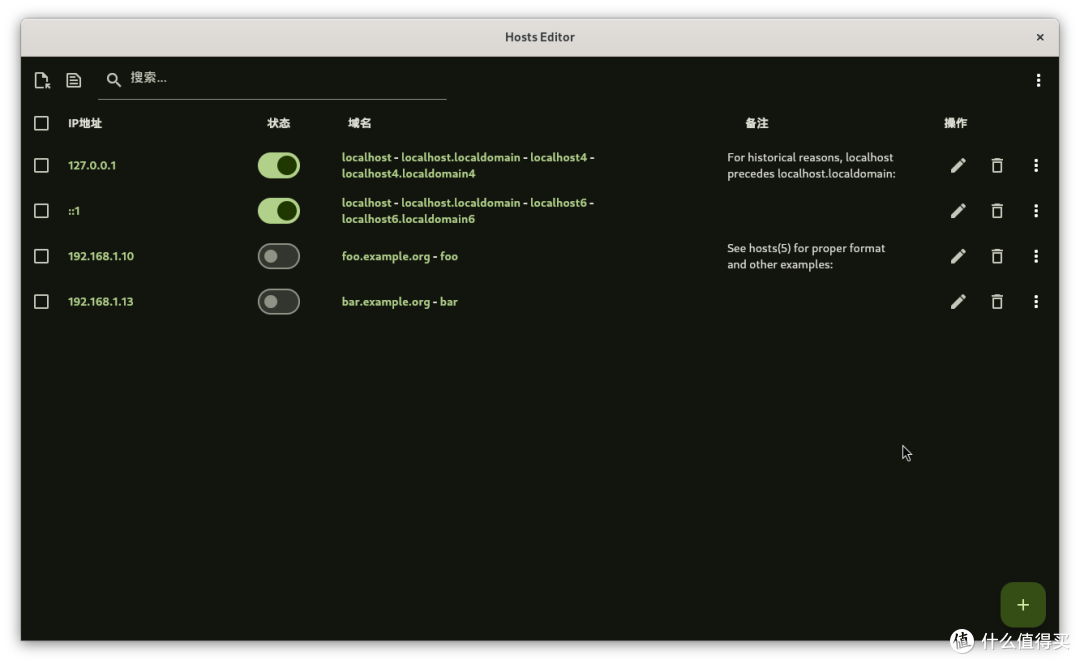The image size is (1080, 664).
Task: Check the select-all checkbox beside IP地址
Action: [41, 123]
